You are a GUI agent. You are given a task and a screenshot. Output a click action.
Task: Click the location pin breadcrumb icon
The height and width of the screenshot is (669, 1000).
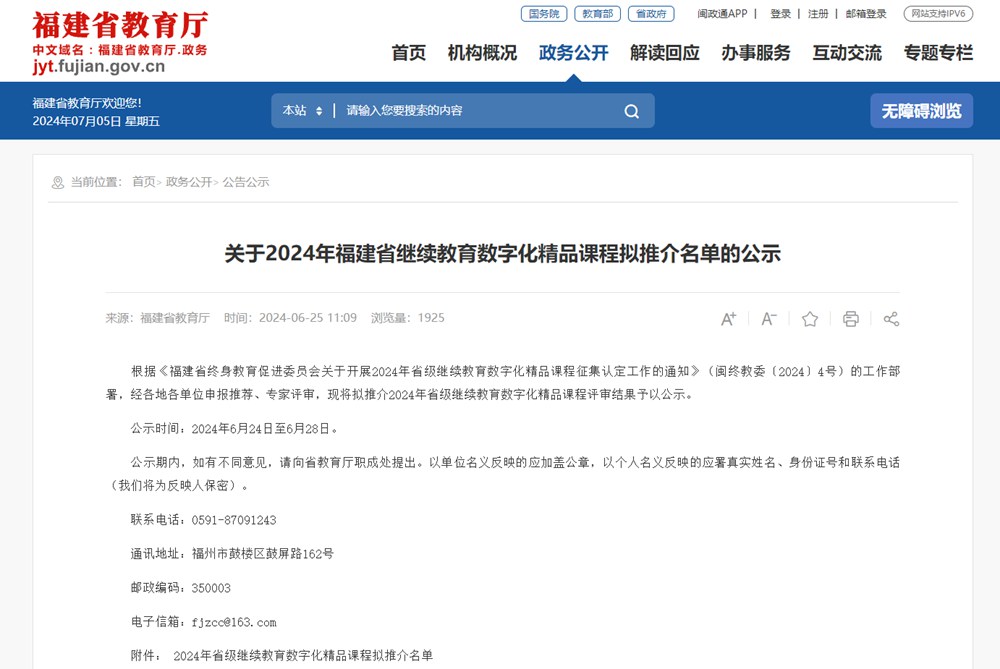pyautogui.click(x=57, y=182)
